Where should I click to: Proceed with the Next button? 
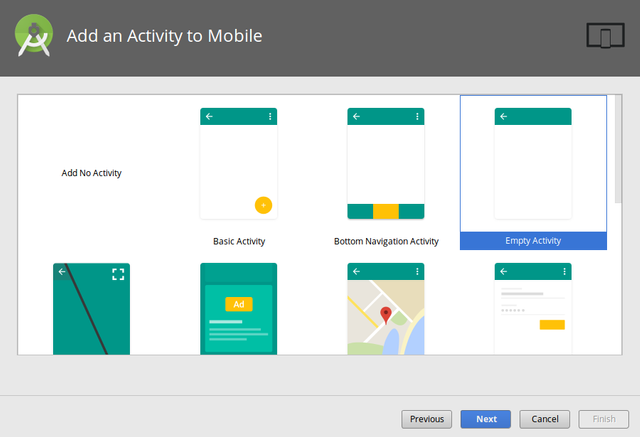(x=486, y=419)
